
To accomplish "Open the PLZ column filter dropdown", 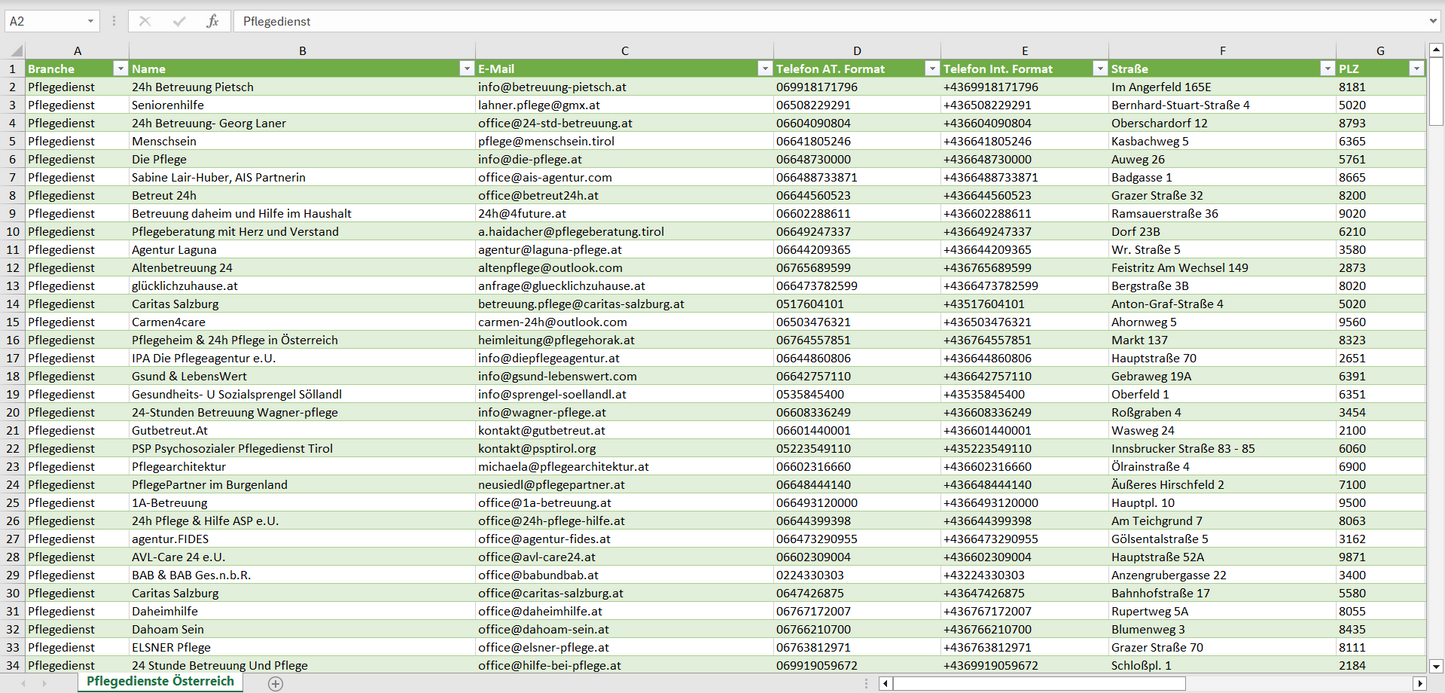I will pos(1416,69).
